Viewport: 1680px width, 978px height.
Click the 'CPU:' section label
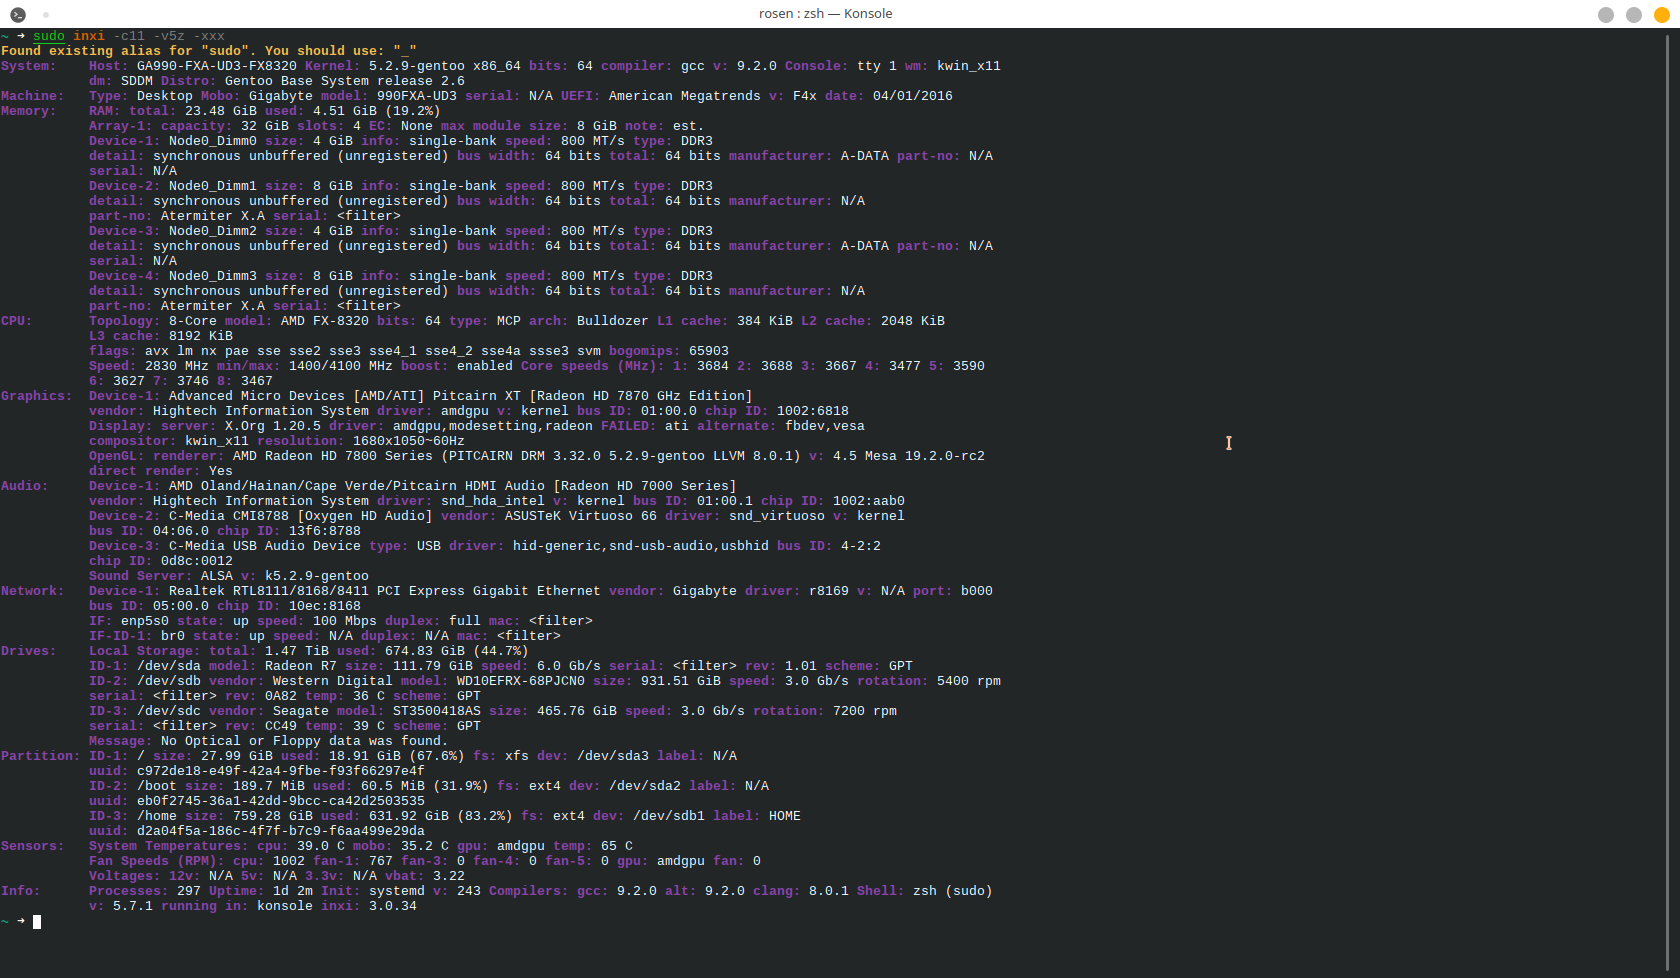tap(17, 321)
